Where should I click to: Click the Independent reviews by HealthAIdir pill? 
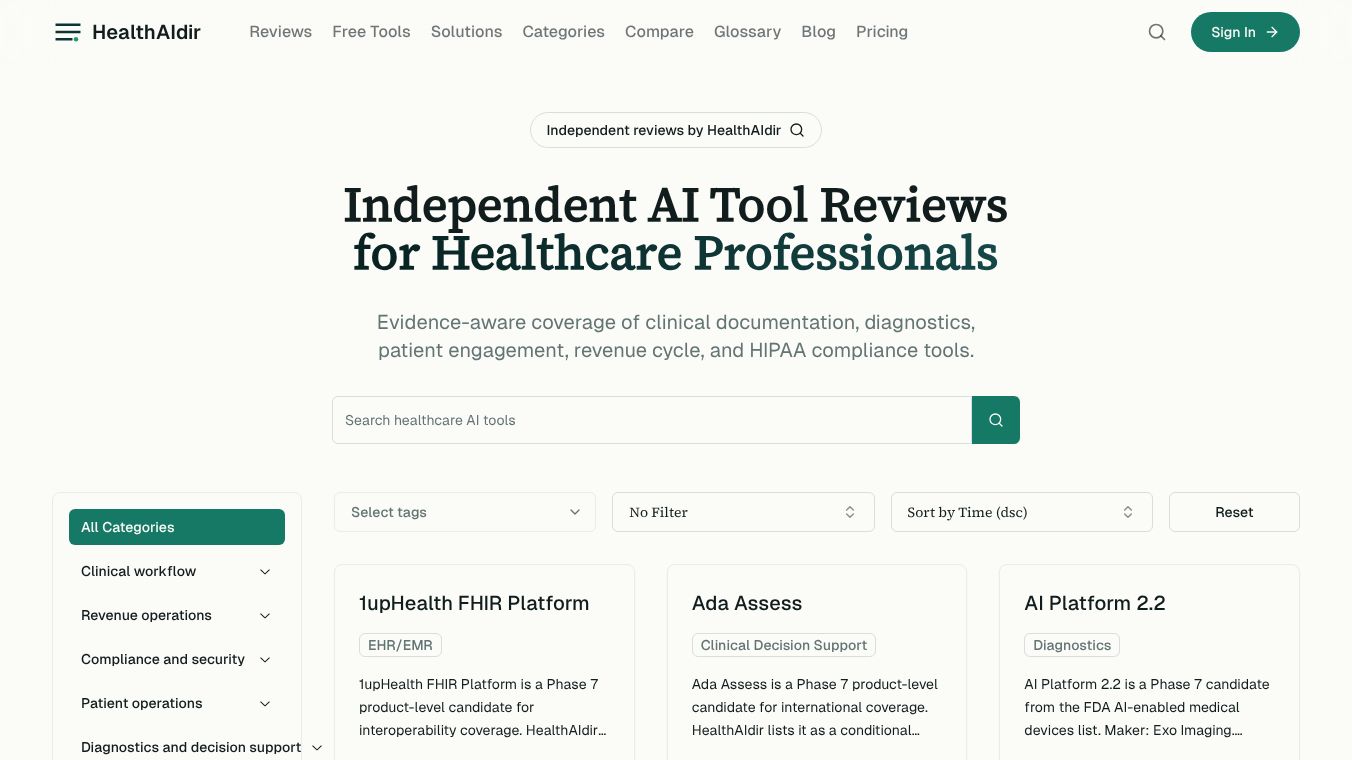[676, 130]
